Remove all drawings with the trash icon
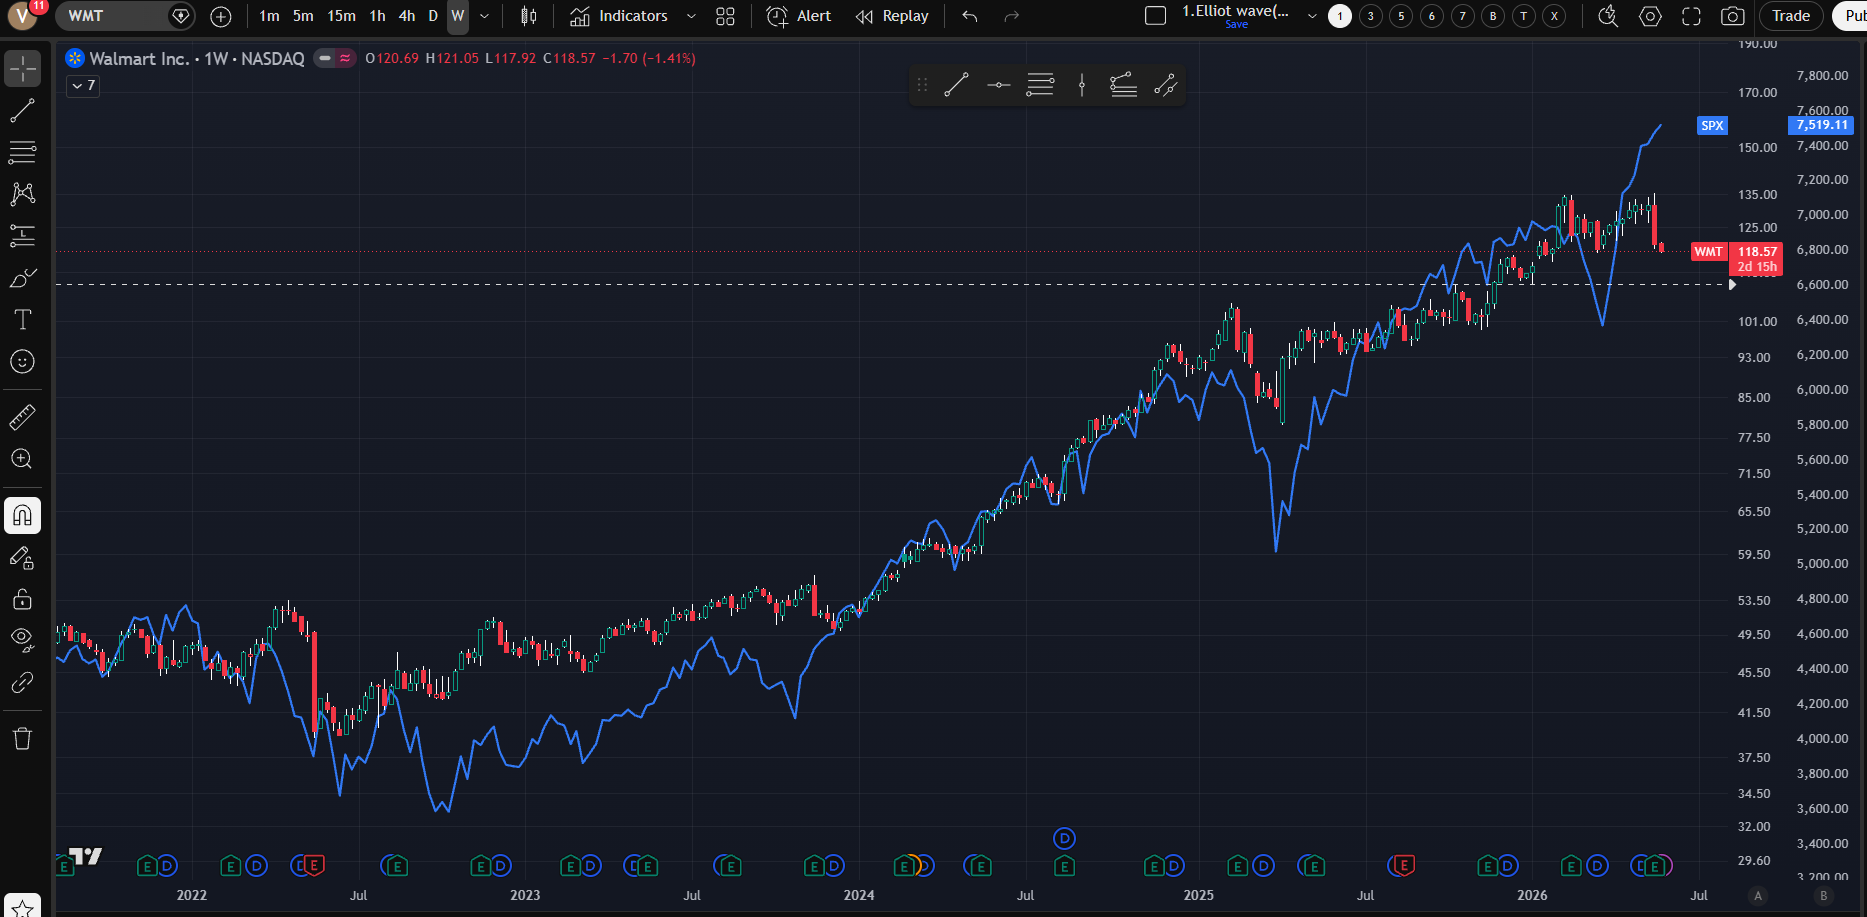 [22, 739]
